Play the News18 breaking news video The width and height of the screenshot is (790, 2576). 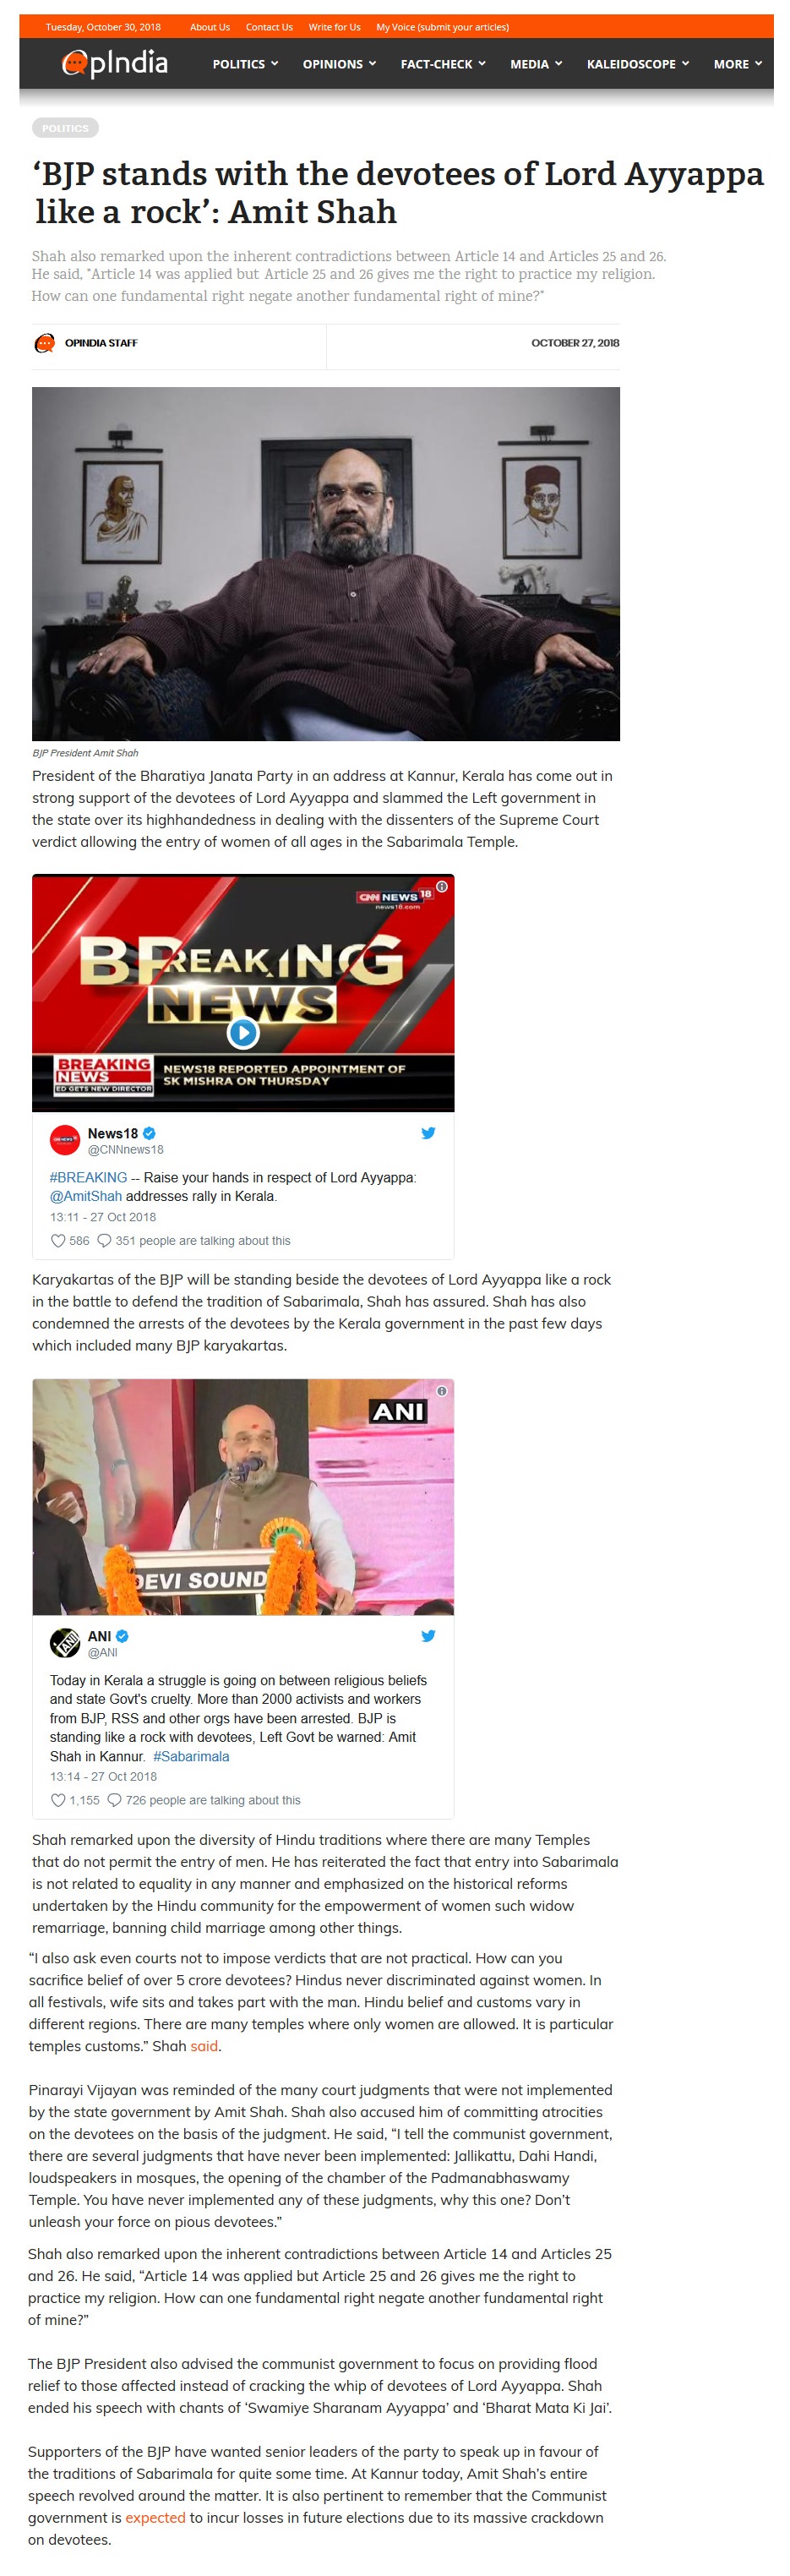pos(243,1032)
